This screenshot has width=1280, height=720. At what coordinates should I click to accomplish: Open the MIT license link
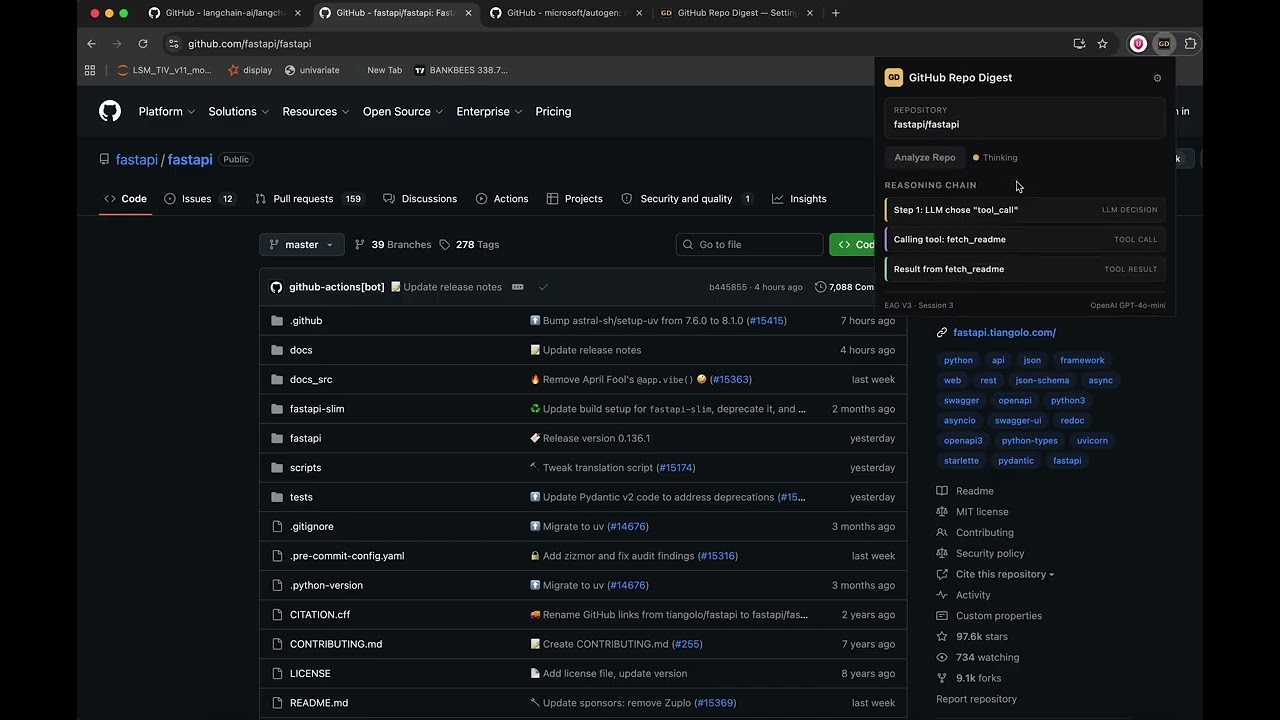[982, 512]
